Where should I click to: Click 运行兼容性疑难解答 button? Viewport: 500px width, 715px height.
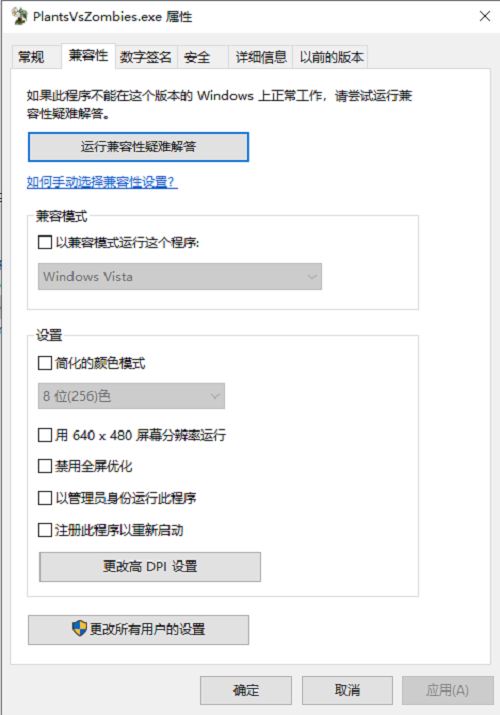click(138, 147)
